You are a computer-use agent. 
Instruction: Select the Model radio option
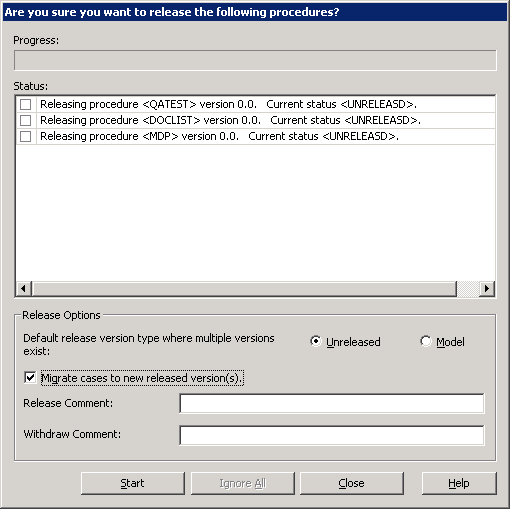(425, 341)
